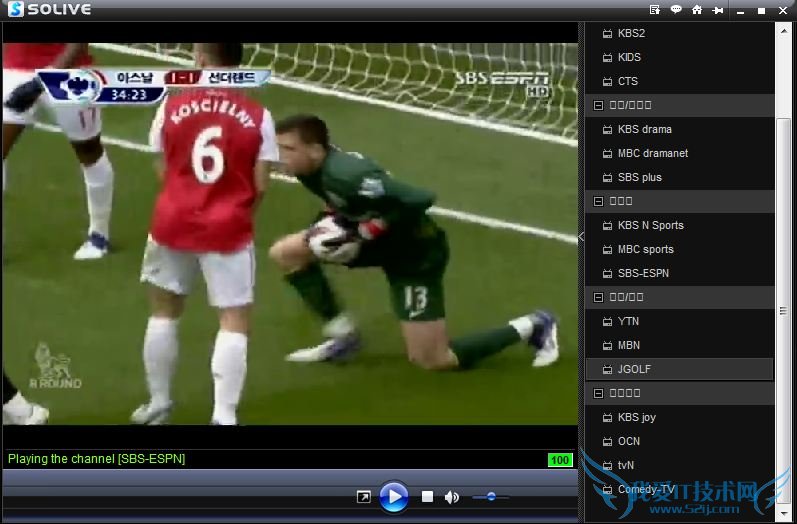Open the MBC dramanet channel
Screen dimensions: 797x524
pyautogui.click(x=679, y=153)
